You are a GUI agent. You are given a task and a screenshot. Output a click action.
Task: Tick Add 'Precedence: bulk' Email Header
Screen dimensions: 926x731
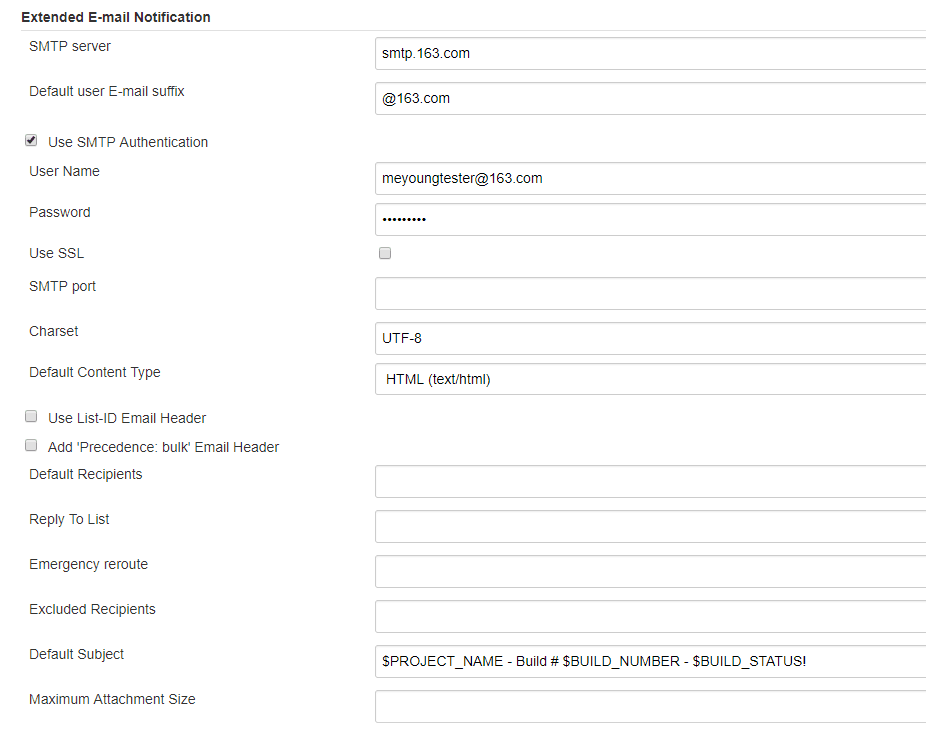click(x=31, y=446)
